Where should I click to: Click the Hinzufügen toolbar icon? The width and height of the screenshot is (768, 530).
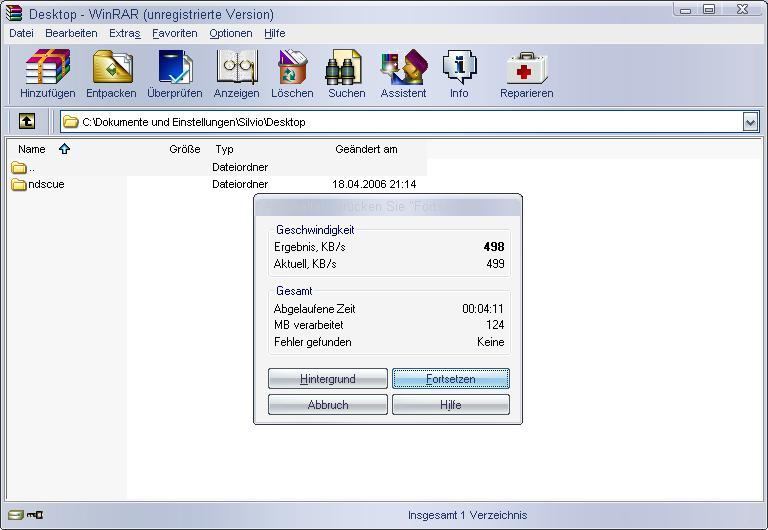tap(48, 67)
